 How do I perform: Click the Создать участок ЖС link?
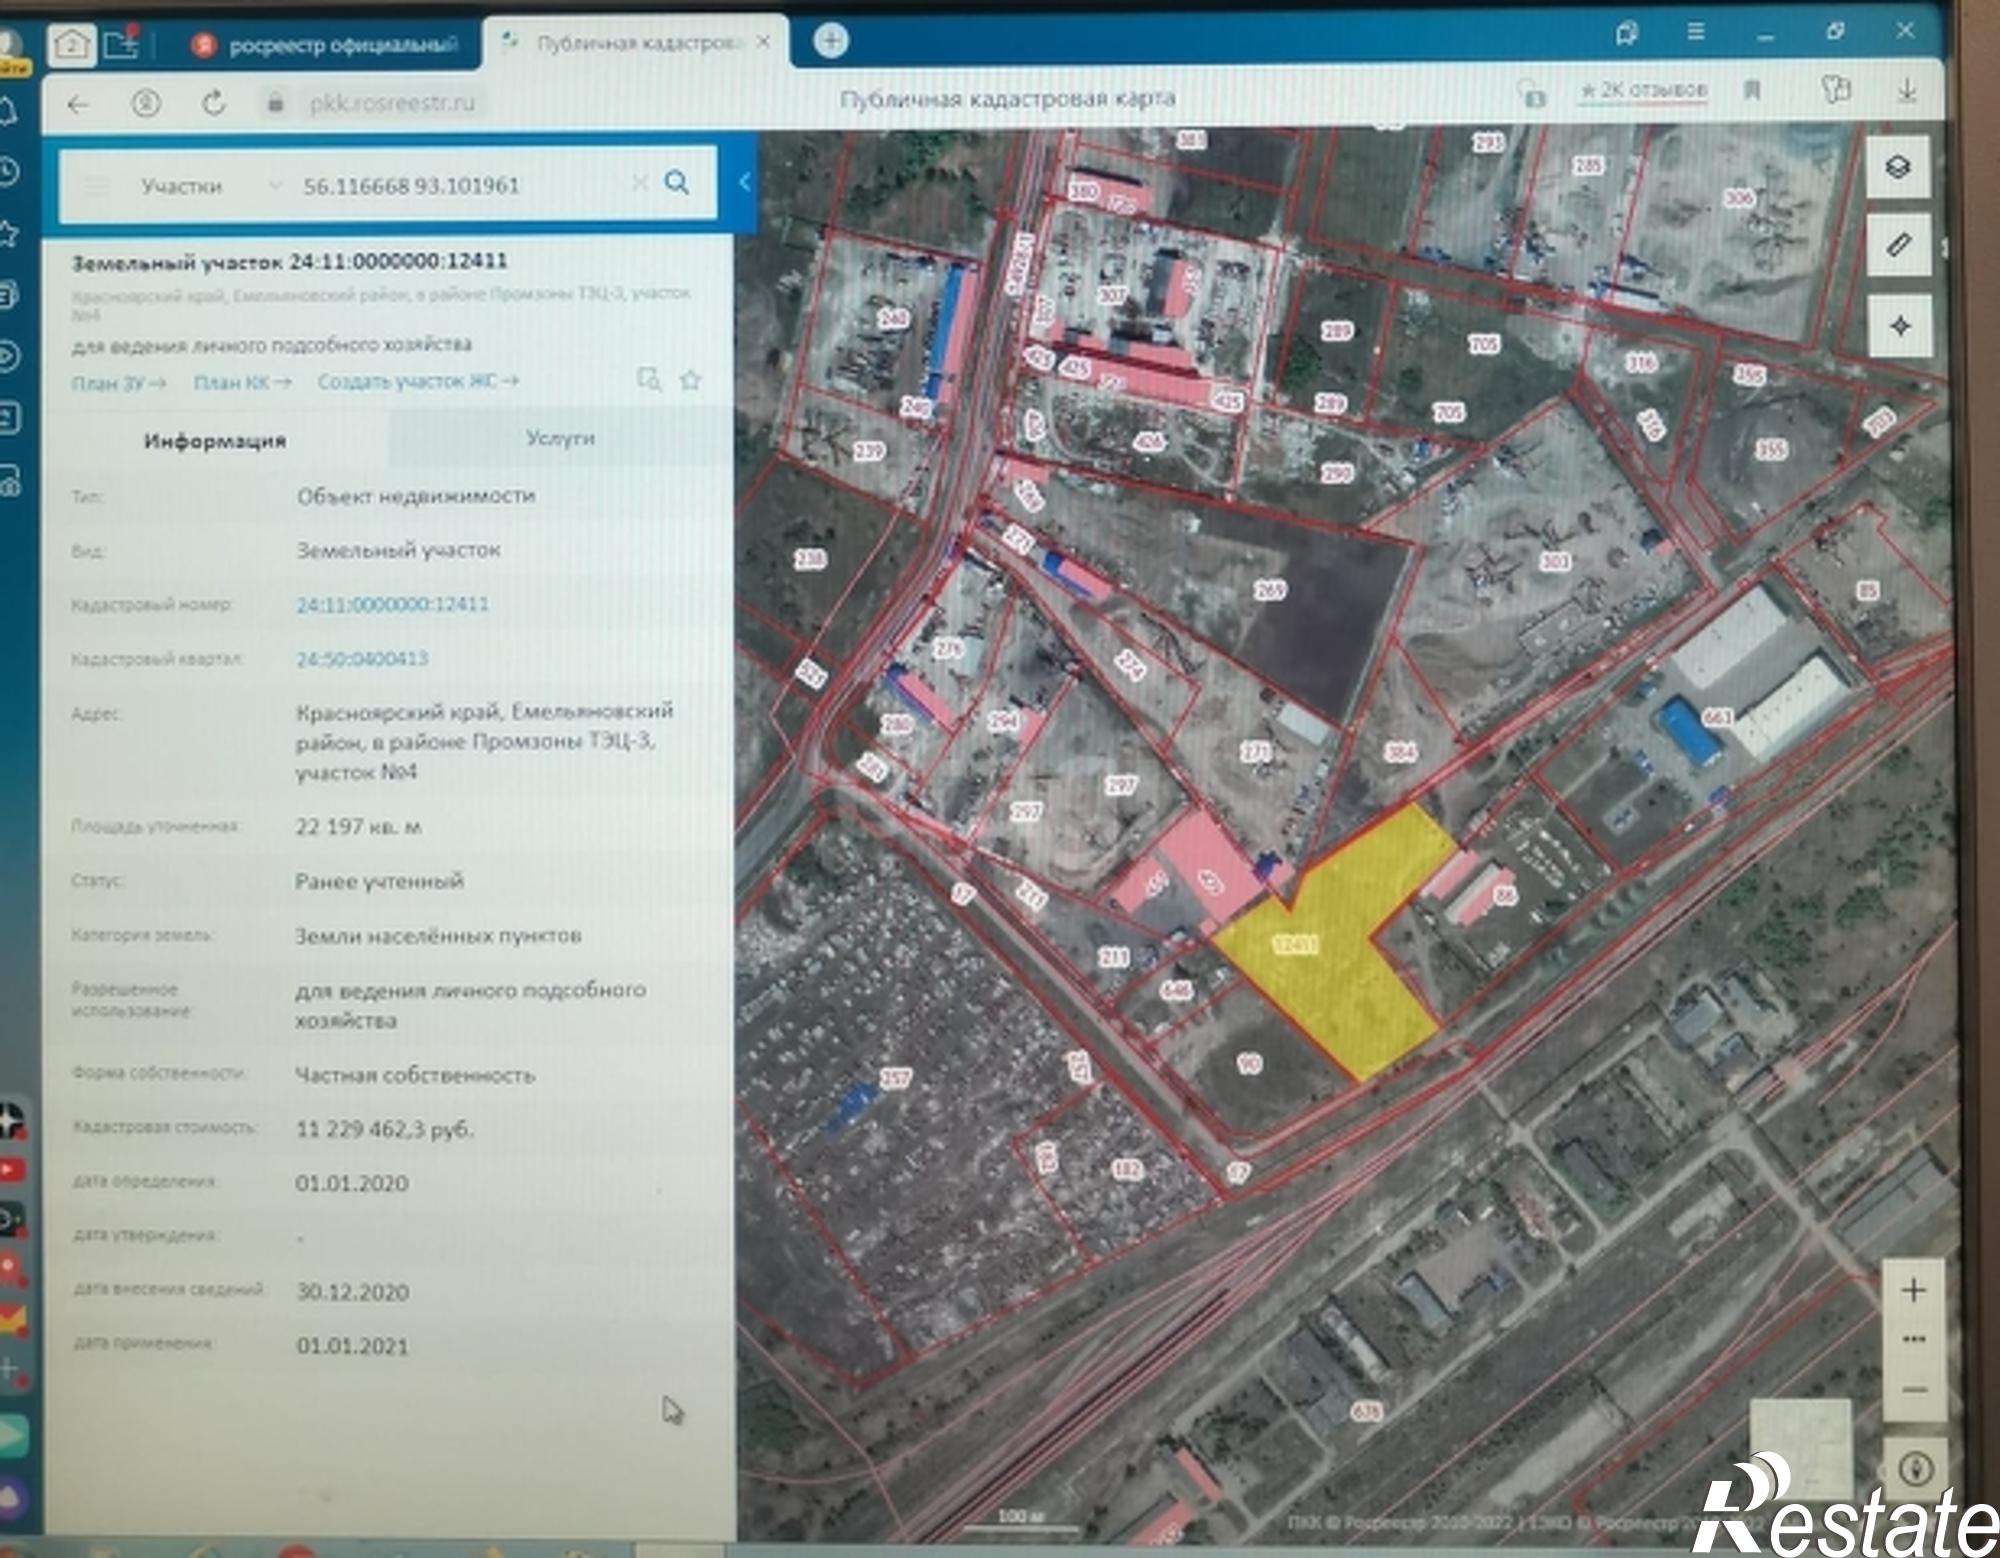point(418,381)
